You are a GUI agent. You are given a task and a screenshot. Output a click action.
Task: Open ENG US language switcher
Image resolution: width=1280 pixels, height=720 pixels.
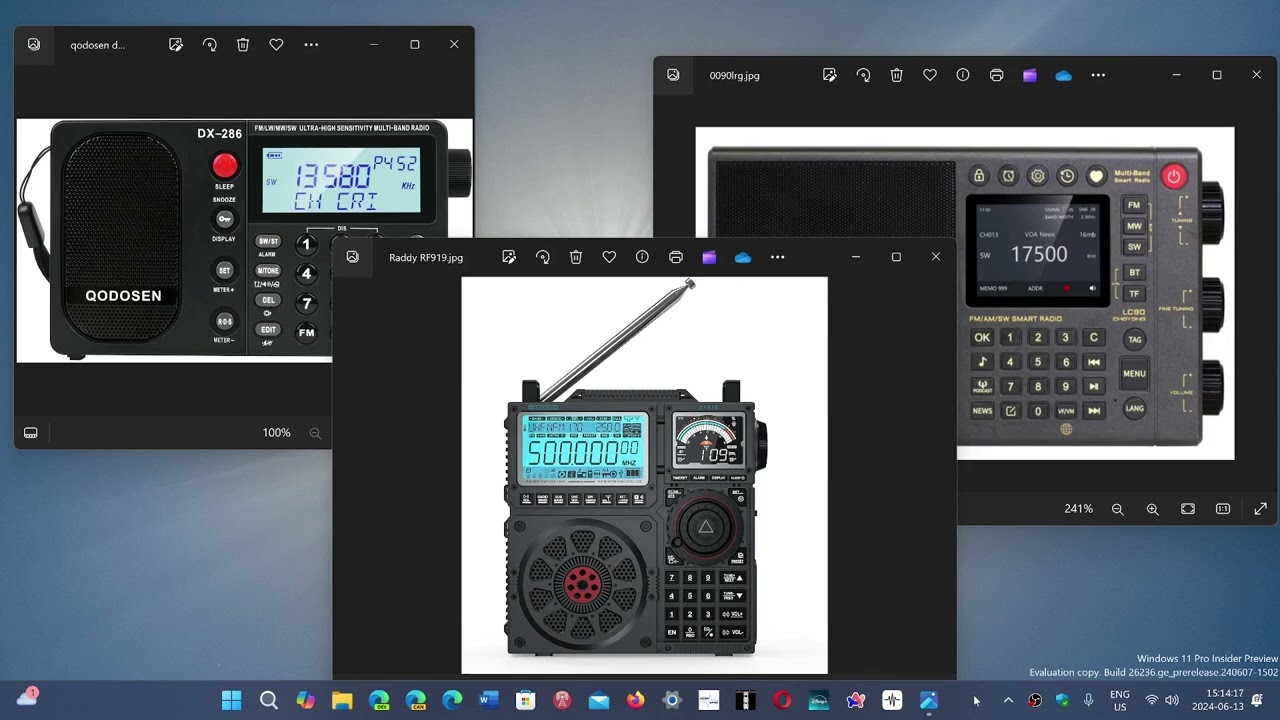coord(1120,700)
